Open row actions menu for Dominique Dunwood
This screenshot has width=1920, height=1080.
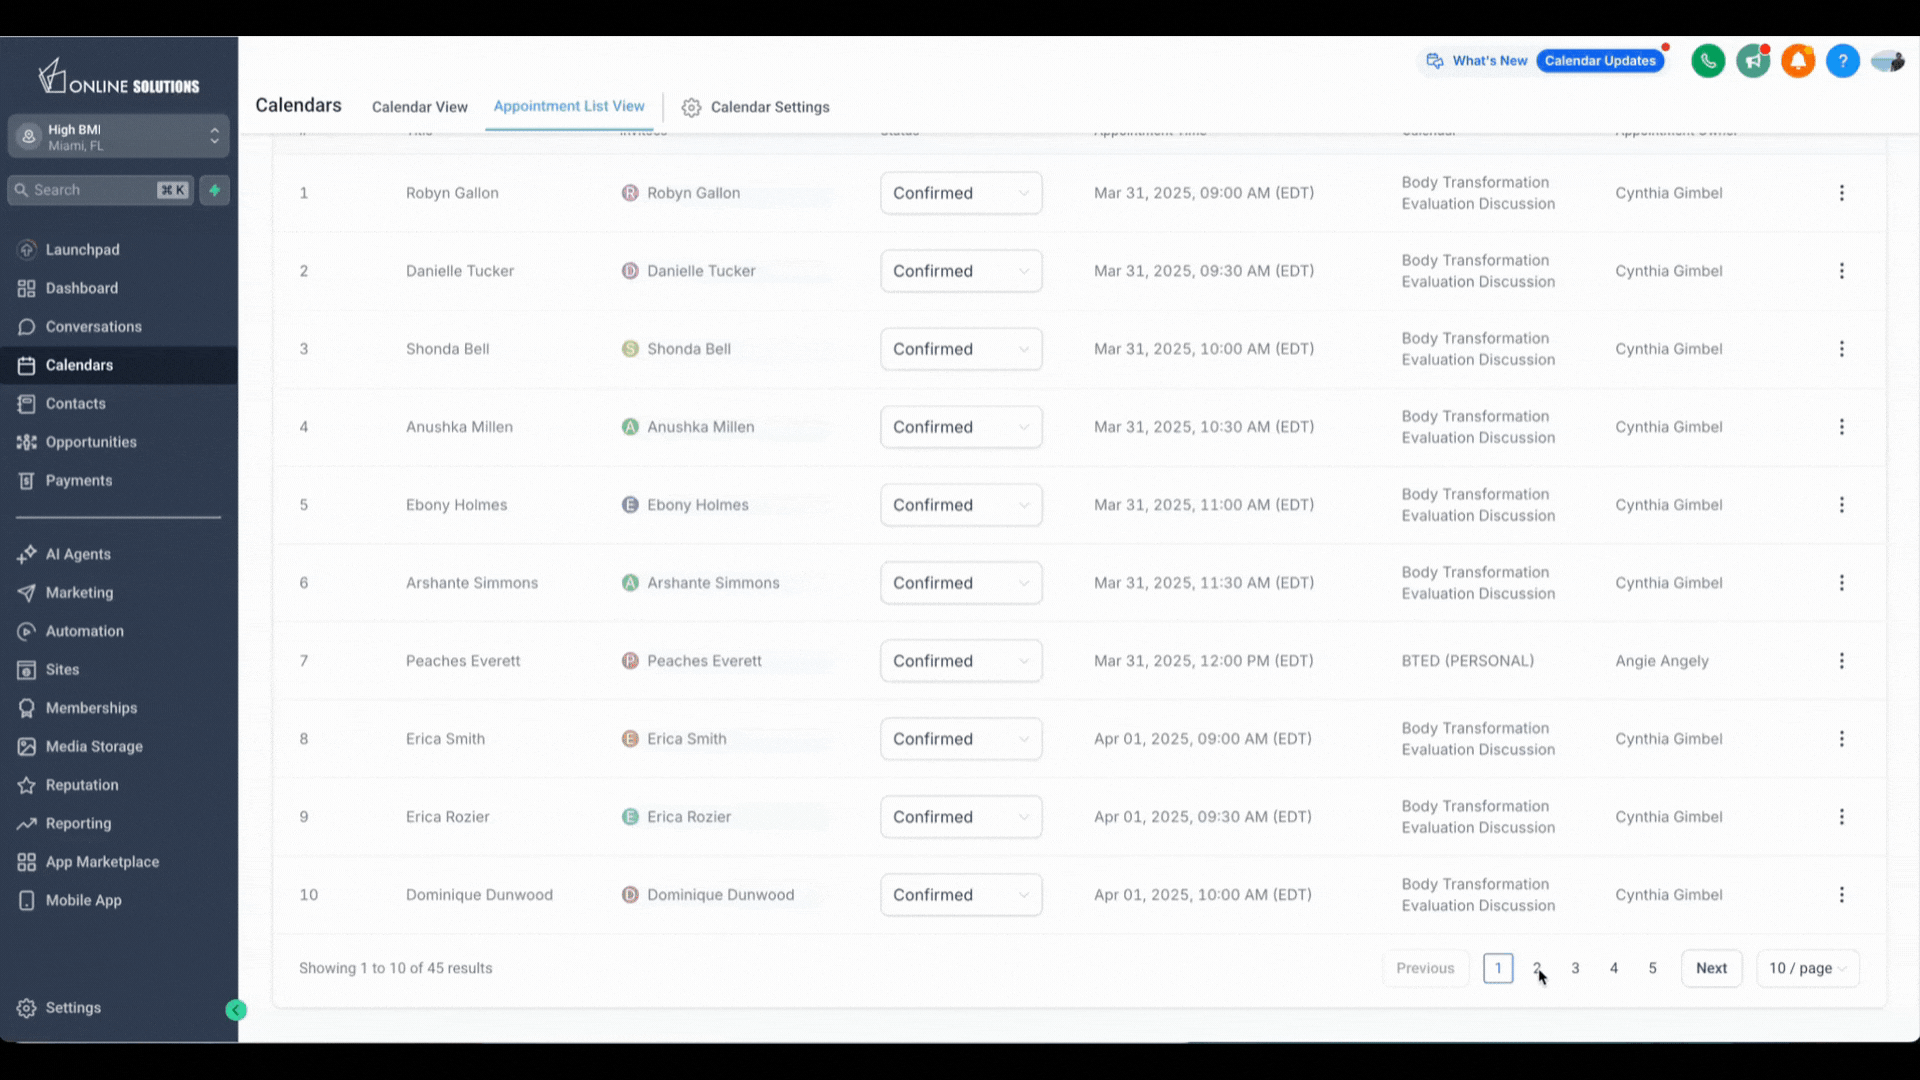pos(1841,895)
